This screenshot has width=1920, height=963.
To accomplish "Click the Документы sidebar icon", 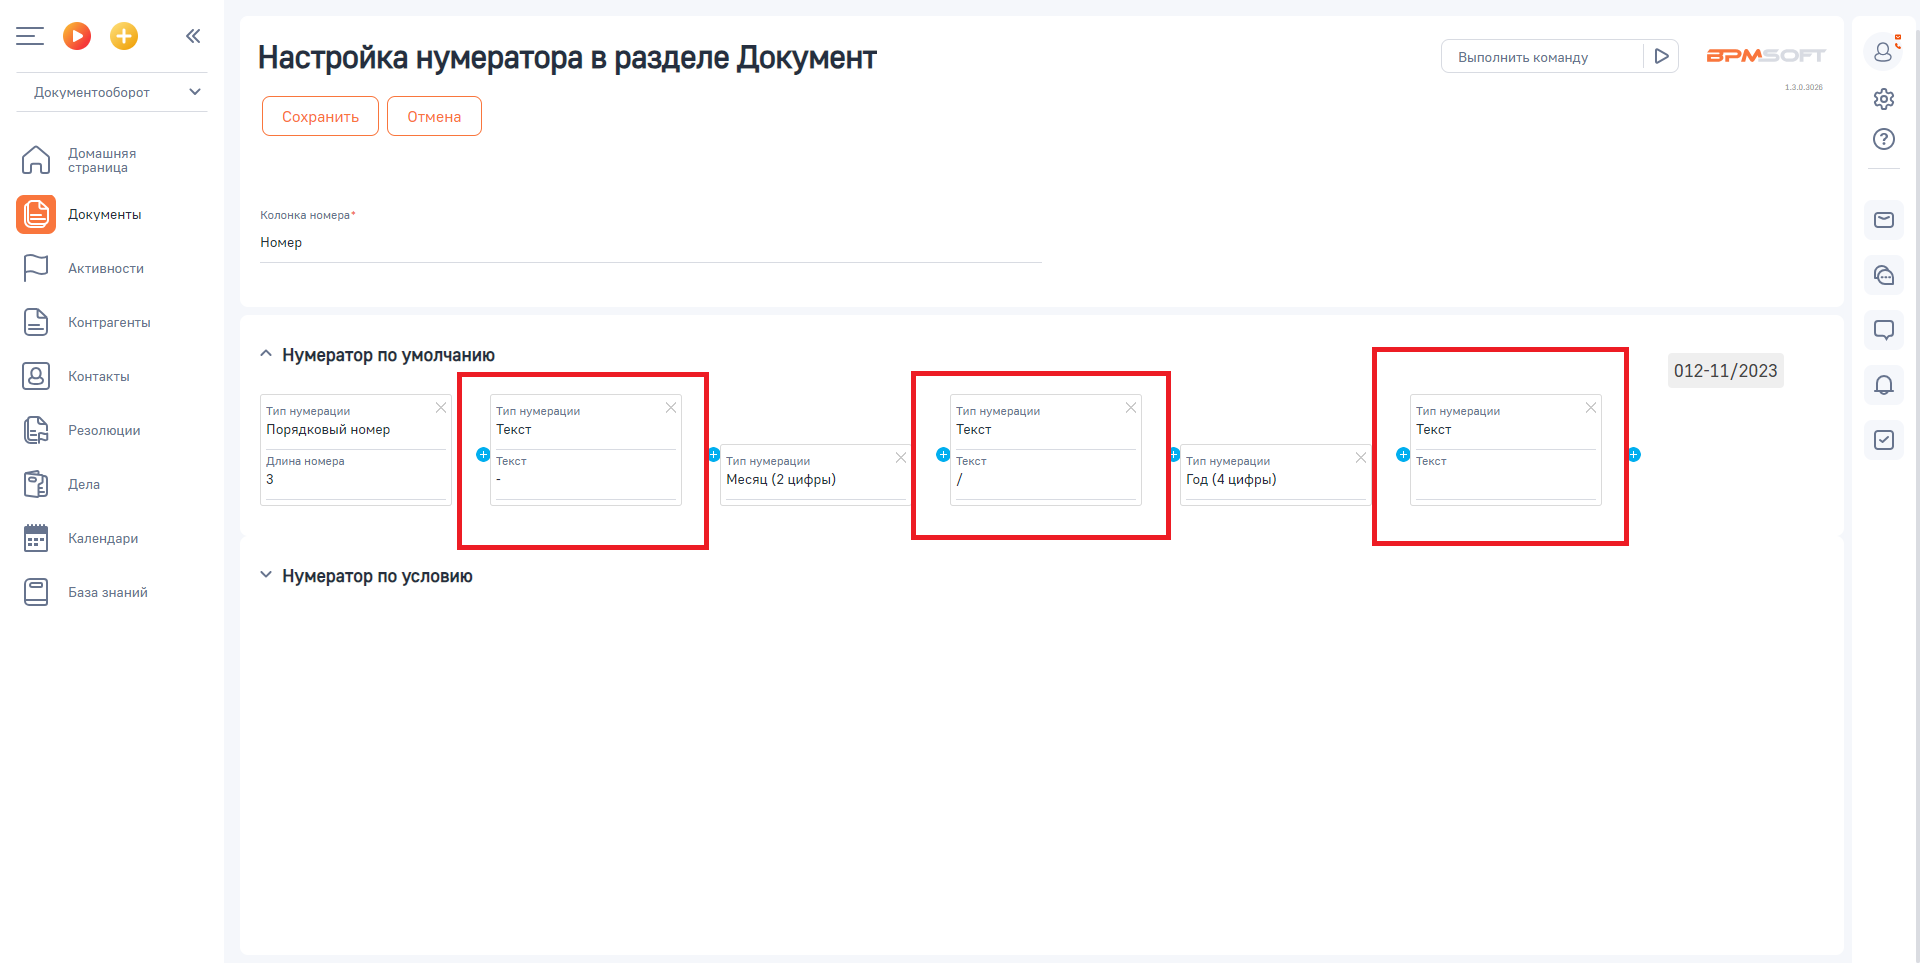I will (36, 214).
